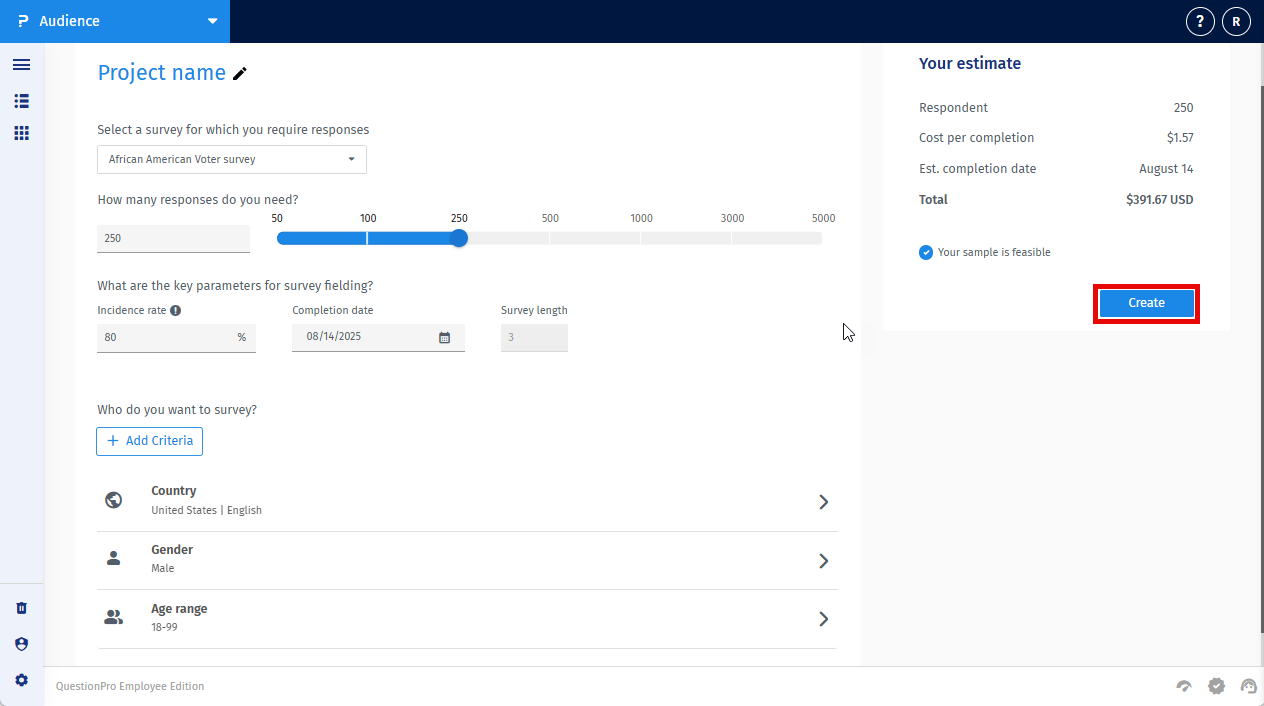
Task: Open settings via the gear icon
Action: pos(21,680)
